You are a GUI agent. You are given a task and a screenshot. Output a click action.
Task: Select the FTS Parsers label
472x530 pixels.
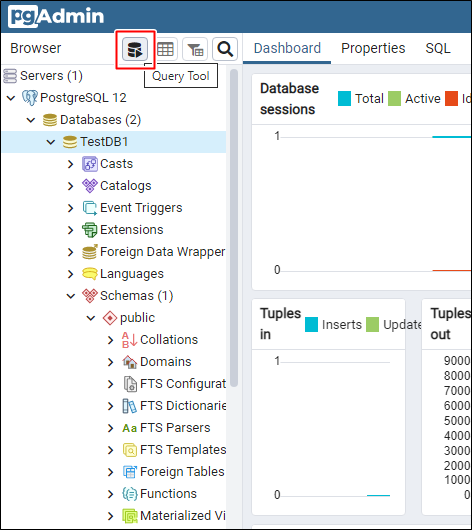(x=175, y=428)
